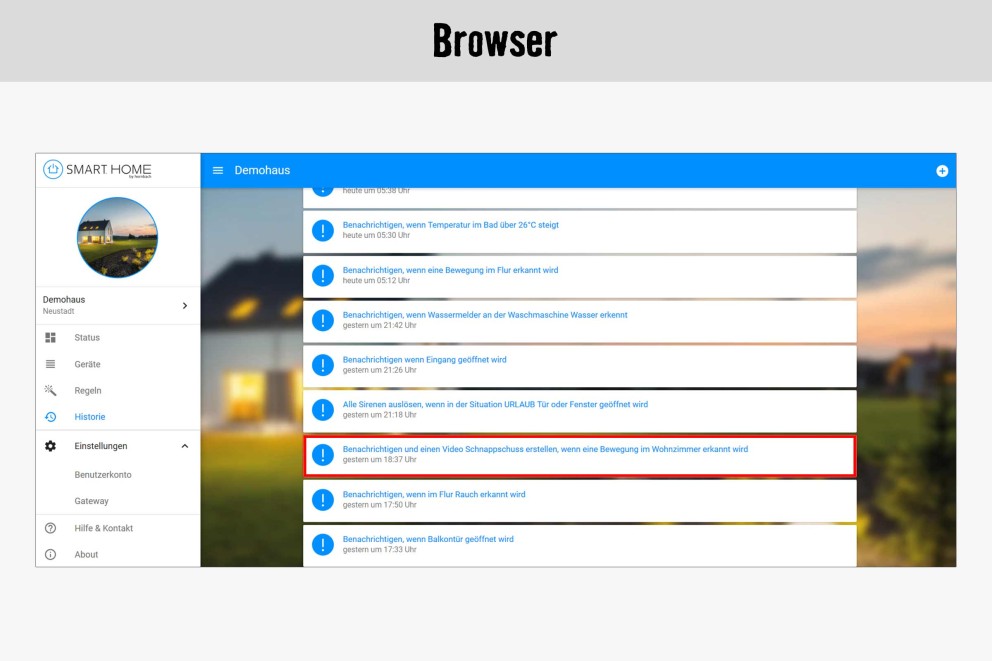
Task: Click the Demohaus title in blue header
Action: pos(262,170)
